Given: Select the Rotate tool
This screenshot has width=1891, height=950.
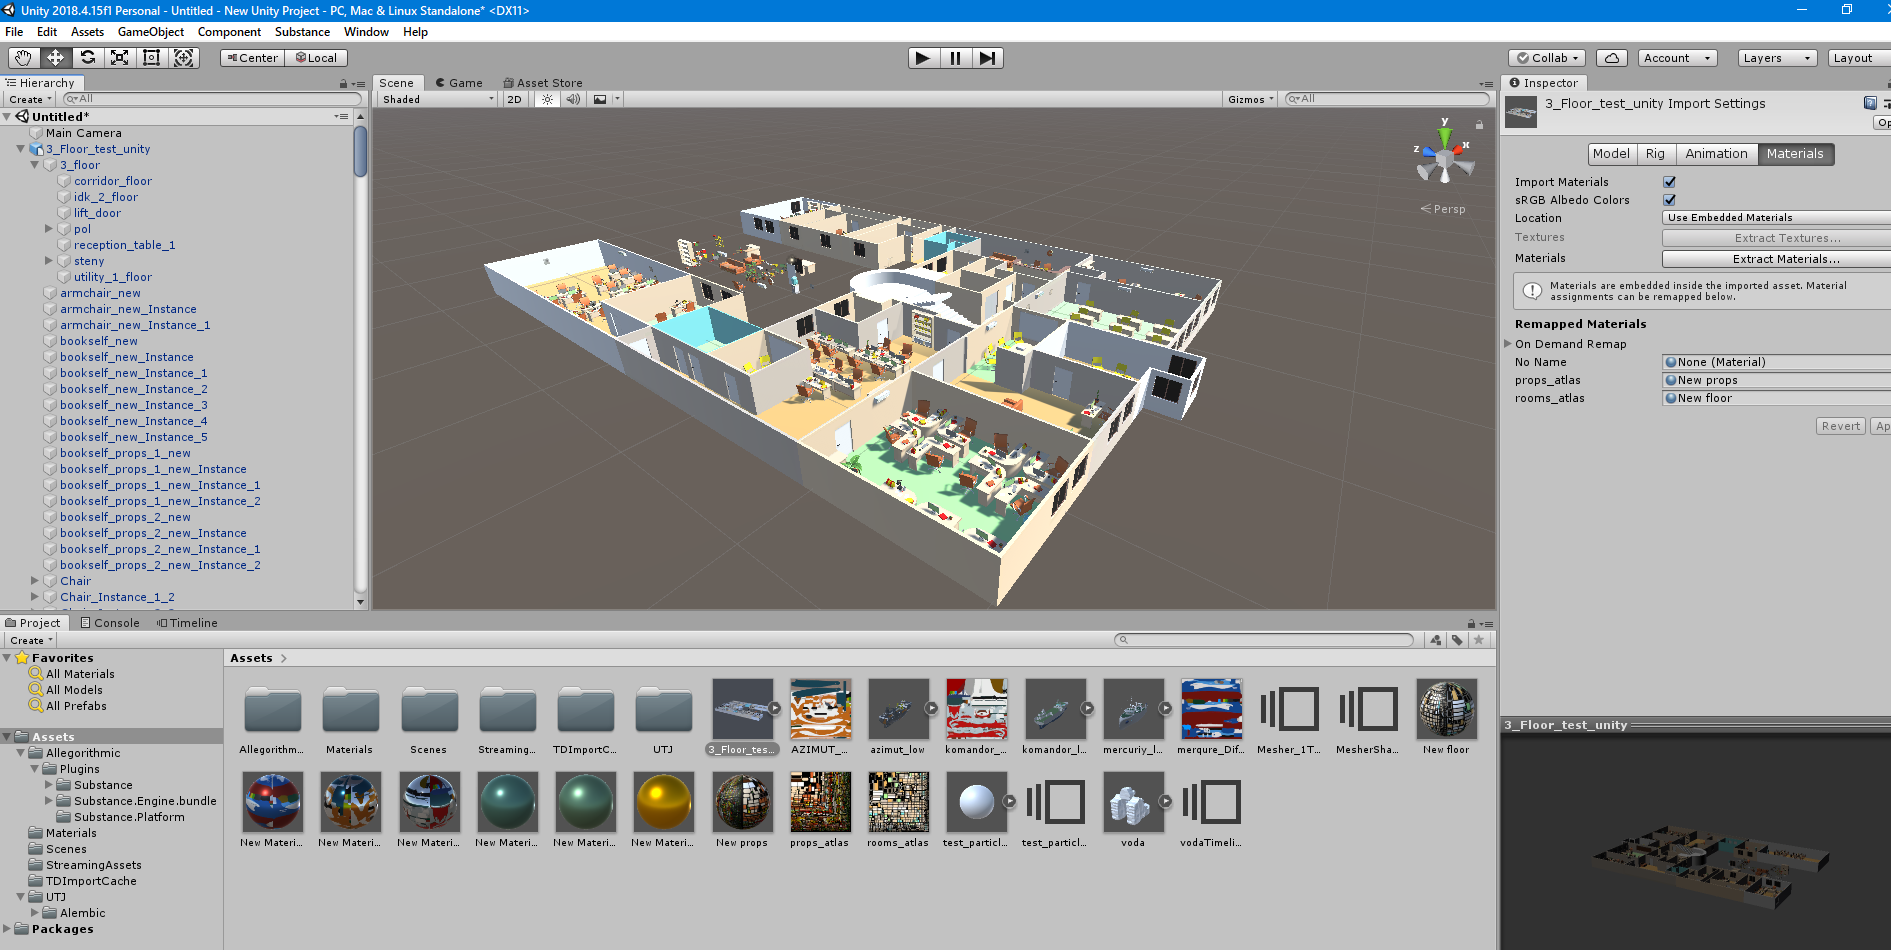Looking at the screenshot, I should [x=87, y=58].
